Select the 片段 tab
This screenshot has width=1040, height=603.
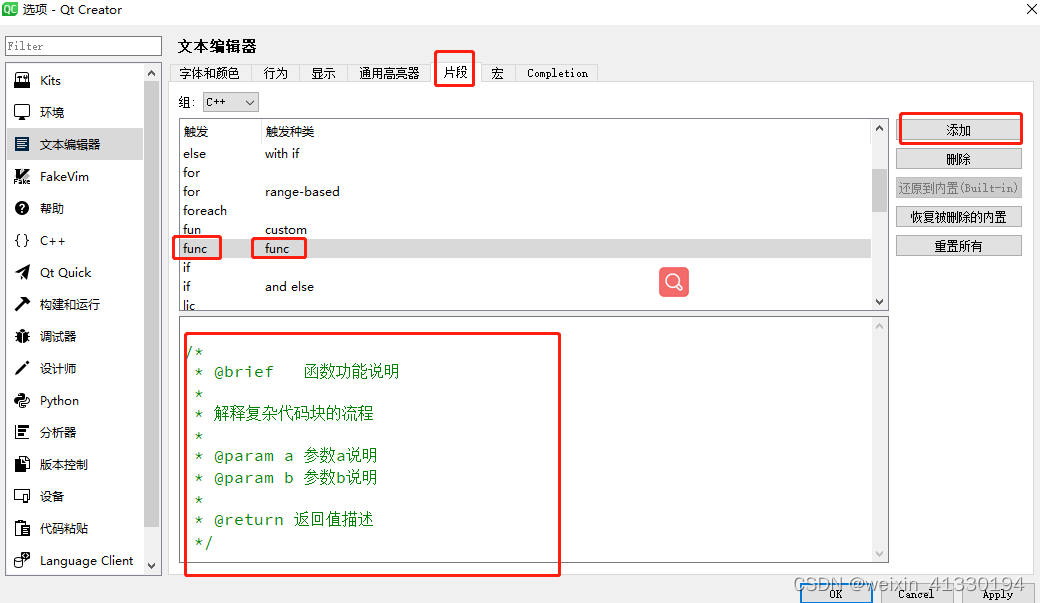click(x=455, y=72)
